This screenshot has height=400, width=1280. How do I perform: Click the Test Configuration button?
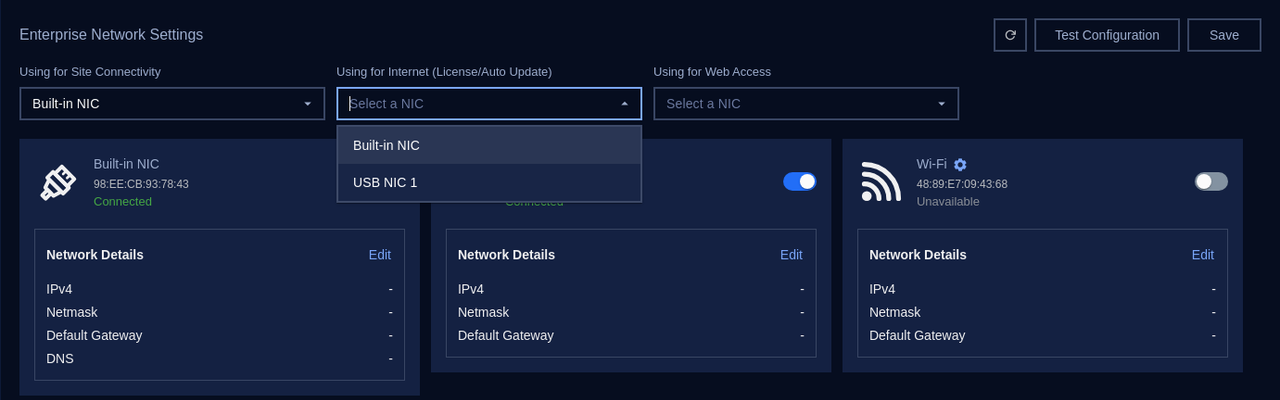pyautogui.click(x=1107, y=35)
